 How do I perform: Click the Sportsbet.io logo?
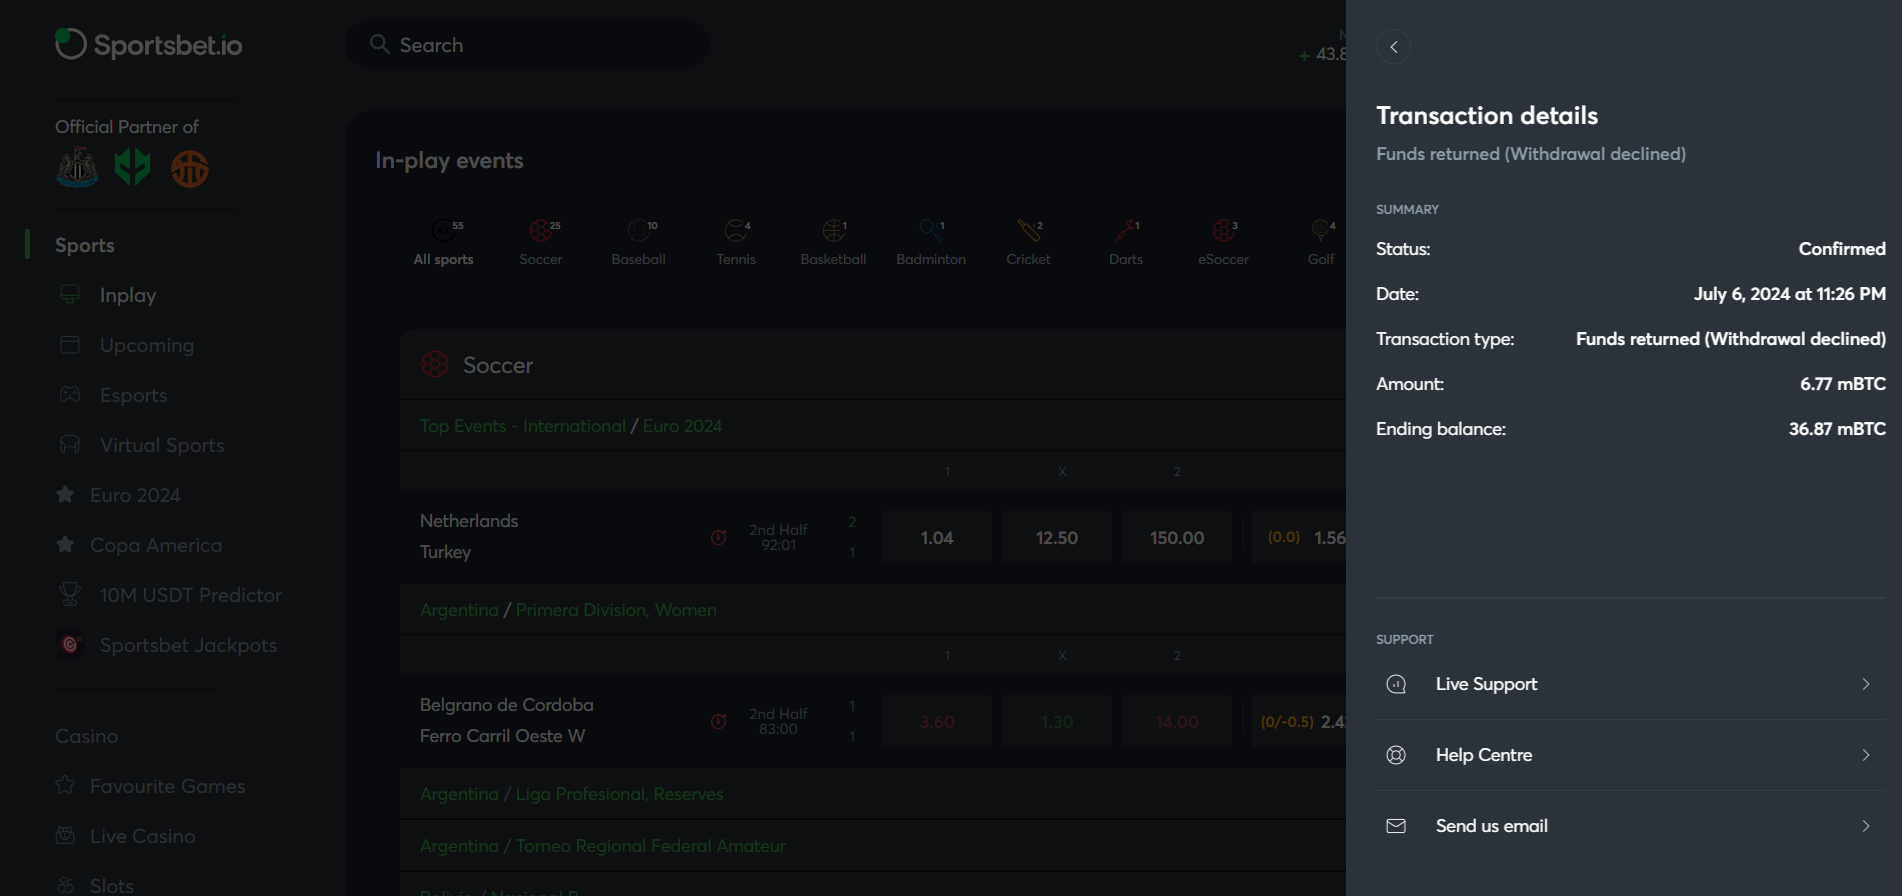click(148, 44)
